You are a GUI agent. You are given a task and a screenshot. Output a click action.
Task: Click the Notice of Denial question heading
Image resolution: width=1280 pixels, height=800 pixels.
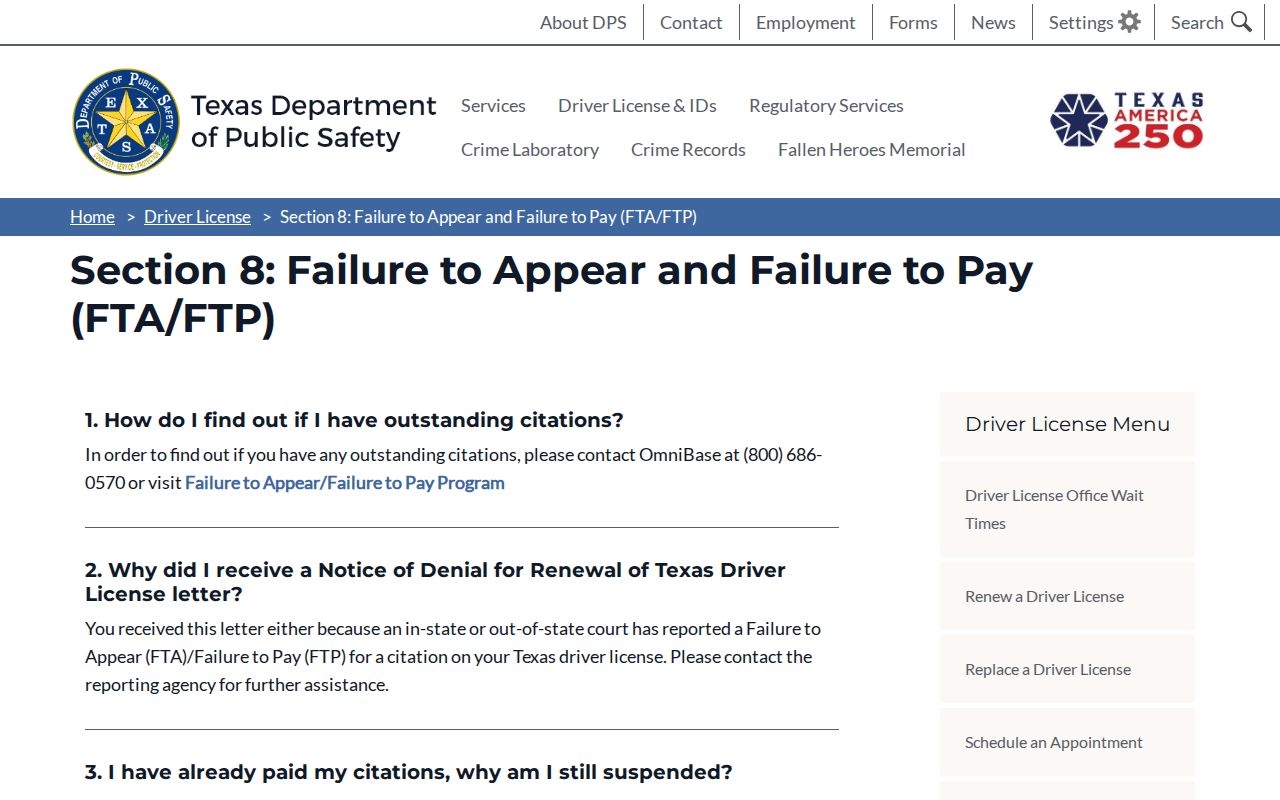[x=435, y=582]
